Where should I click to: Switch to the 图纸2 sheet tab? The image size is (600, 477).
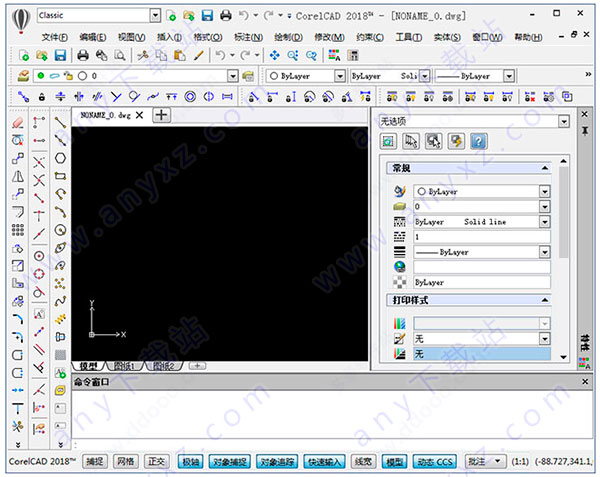click(165, 366)
